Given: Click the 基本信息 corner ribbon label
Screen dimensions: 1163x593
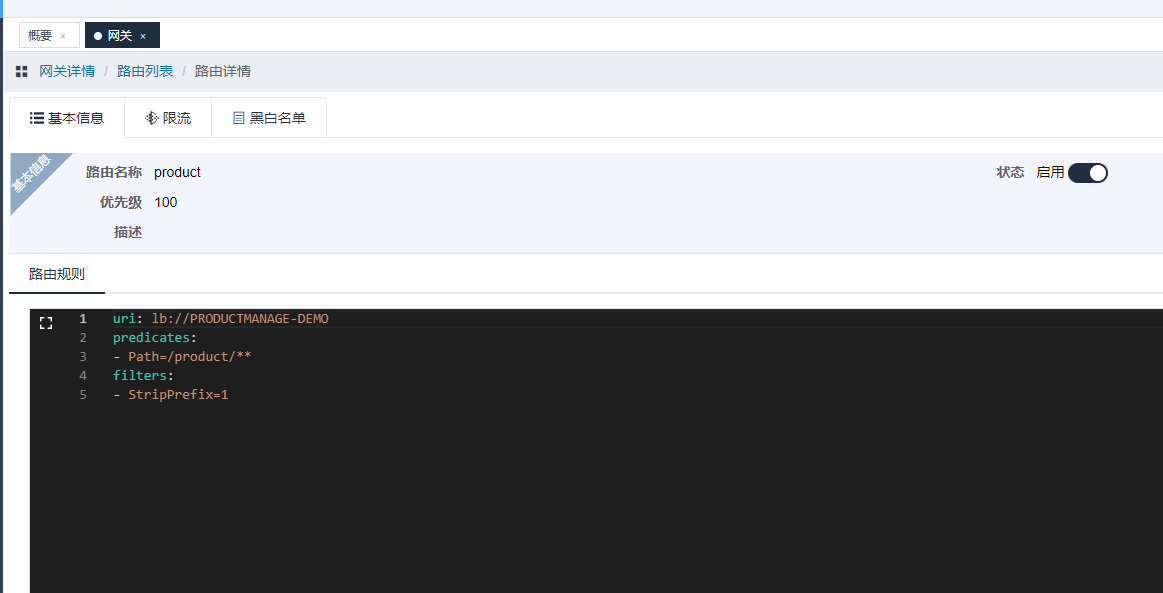Looking at the screenshot, I should tap(32, 176).
